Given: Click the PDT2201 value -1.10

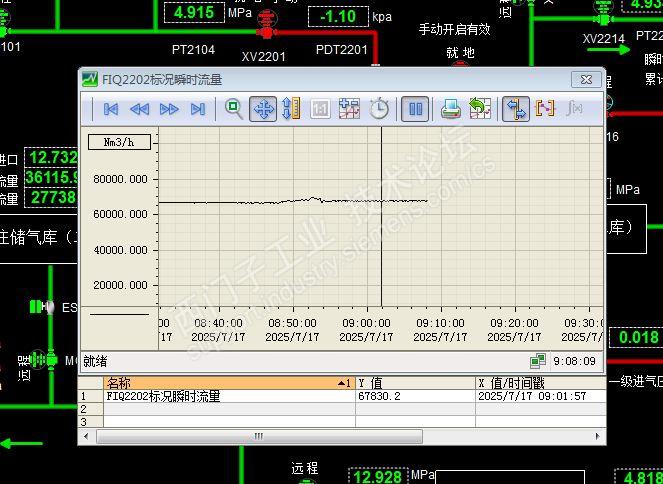Looking at the screenshot, I should coord(338,17).
